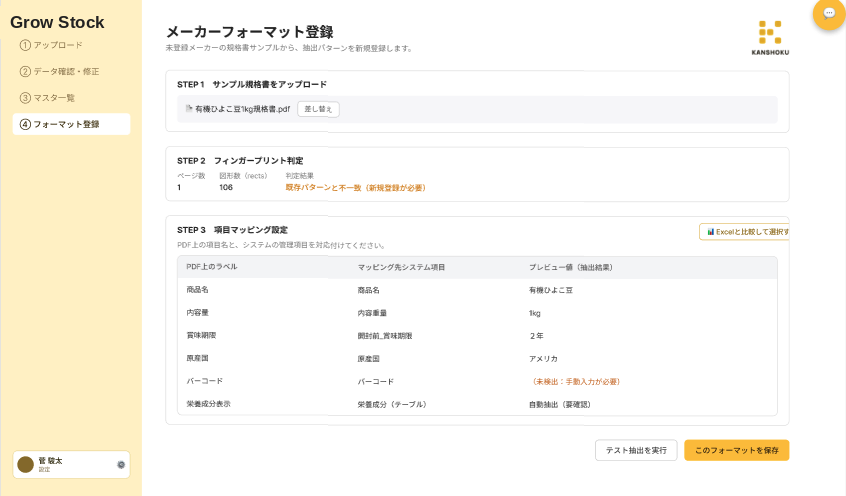Open マスター一覧 in sidebar

click(47, 98)
